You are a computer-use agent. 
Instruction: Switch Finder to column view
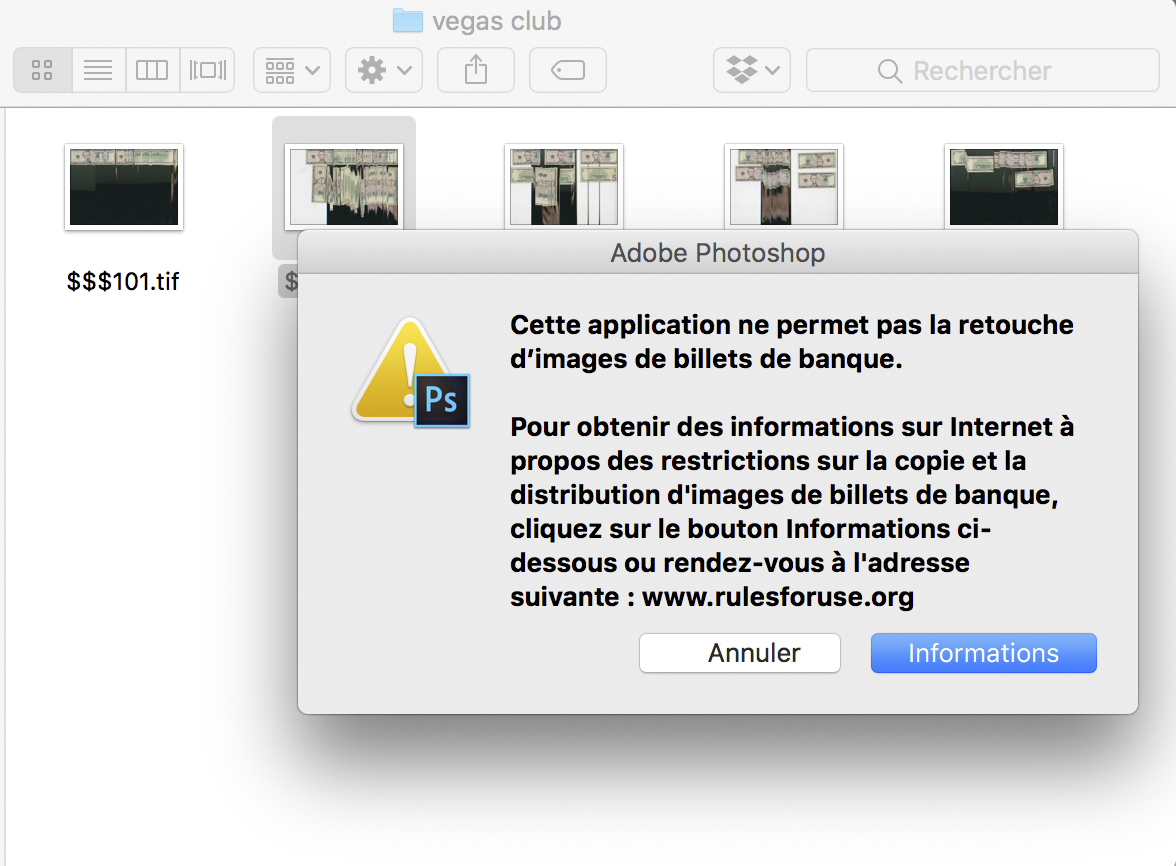point(152,70)
